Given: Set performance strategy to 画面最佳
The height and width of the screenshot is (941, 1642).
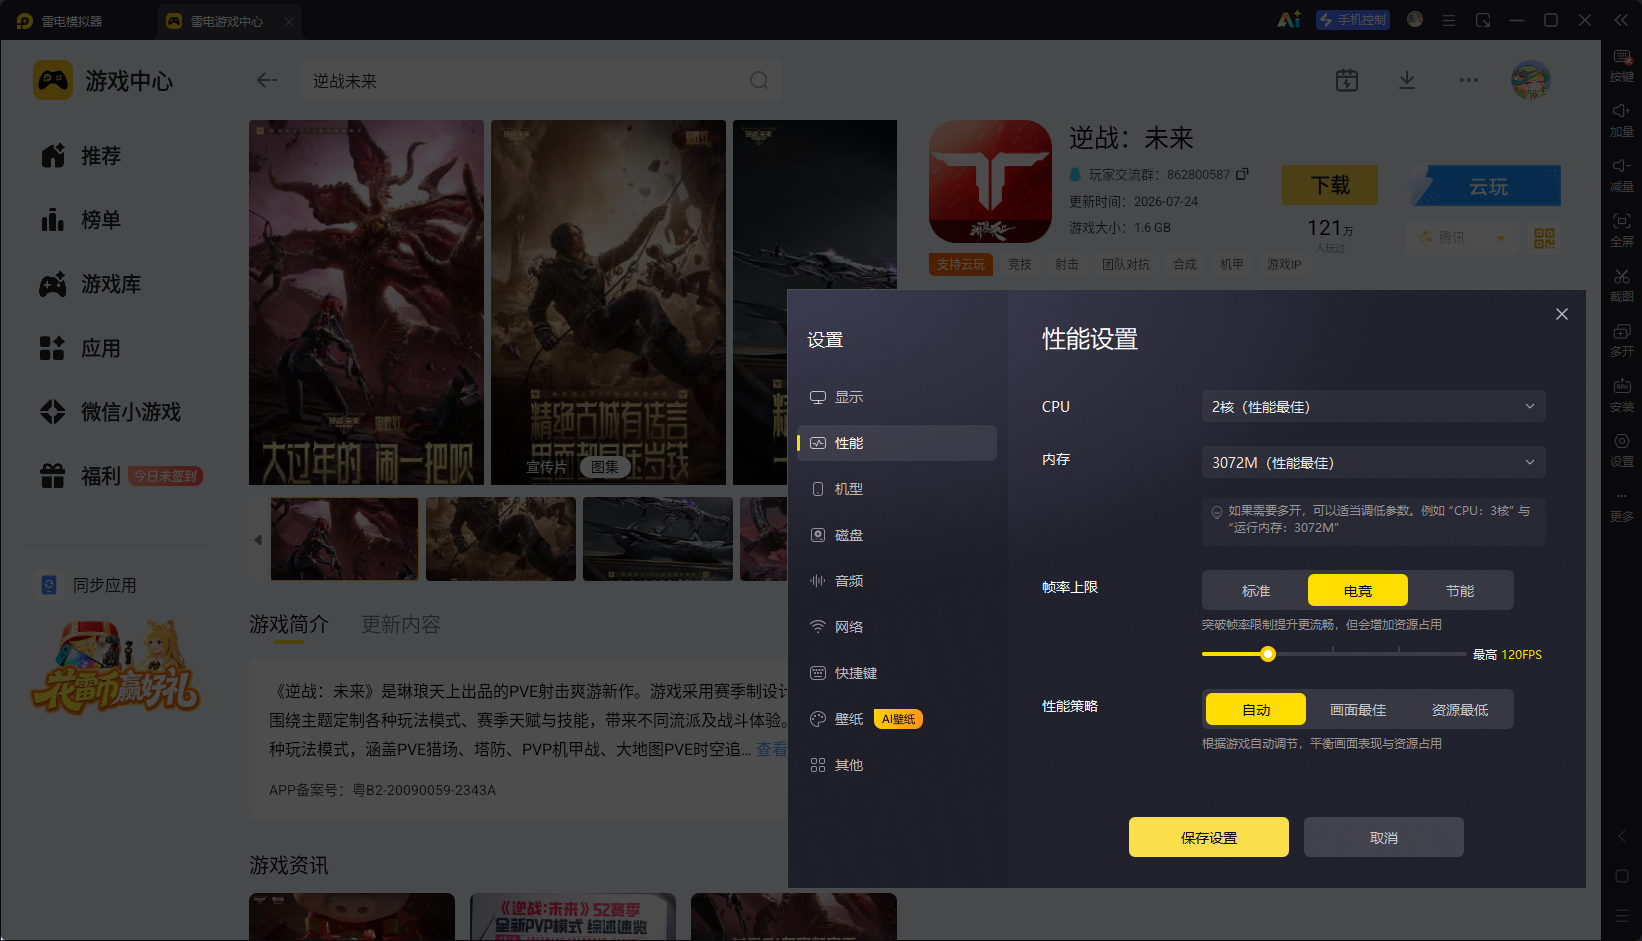Looking at the screenshot, I should pos(1358,710).
